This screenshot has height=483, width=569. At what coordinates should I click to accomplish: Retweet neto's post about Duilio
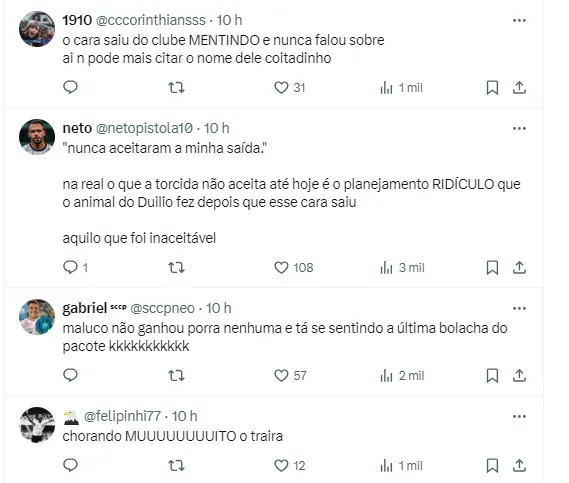(x=176, y=268)
